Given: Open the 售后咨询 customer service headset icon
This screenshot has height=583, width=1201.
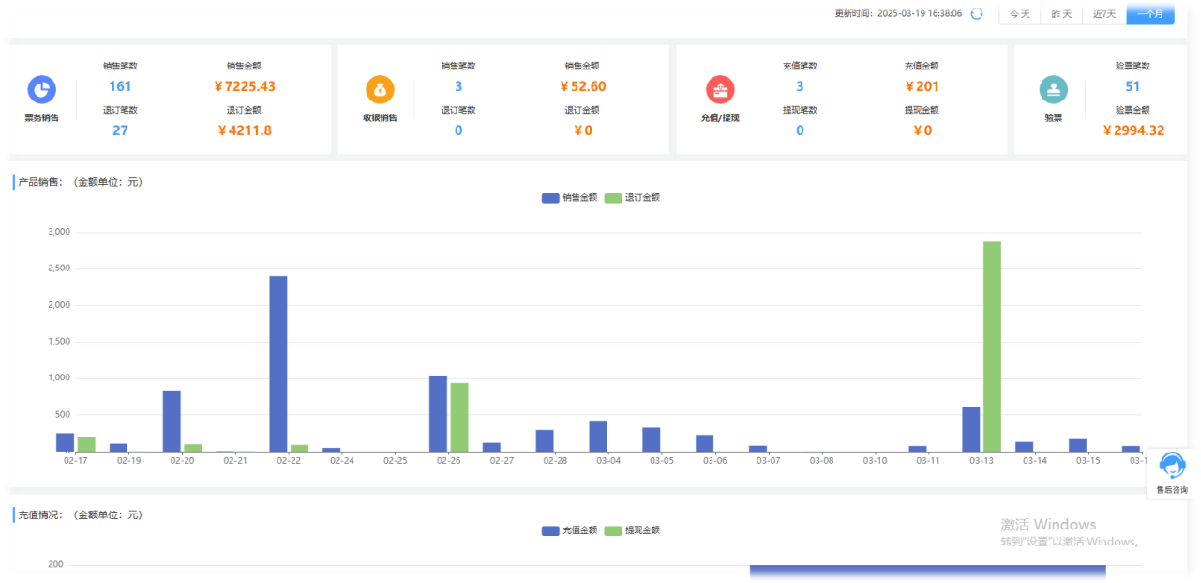Looking at the screenshot, I should [x=1172, y=466].
